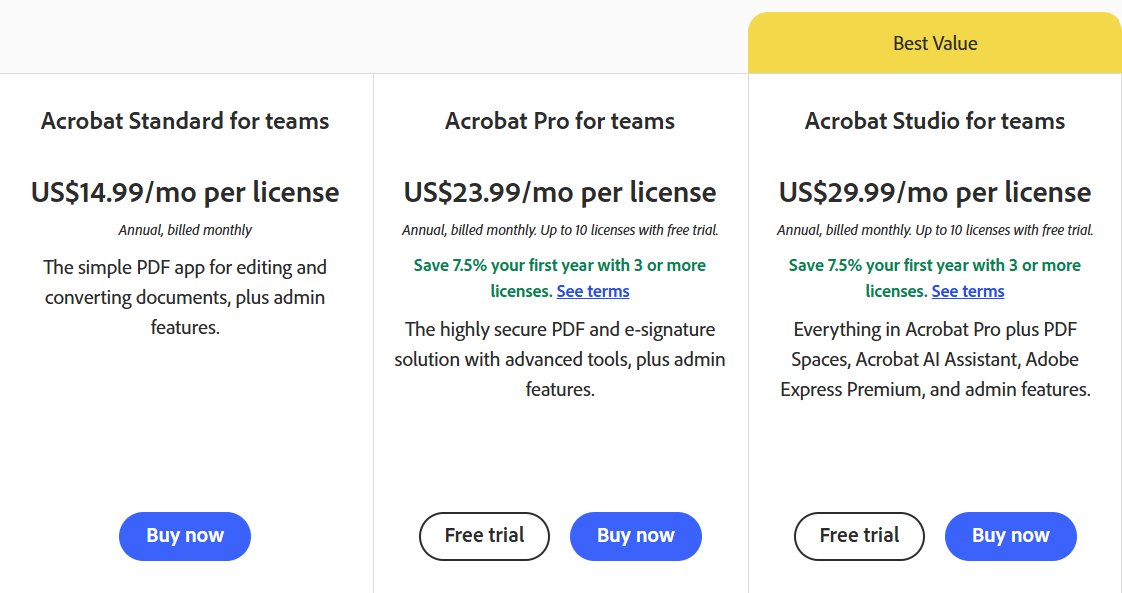Select the Acrobat Studio for teams heading
Screen dimensions: 1122x593
(x=935, y=121)
